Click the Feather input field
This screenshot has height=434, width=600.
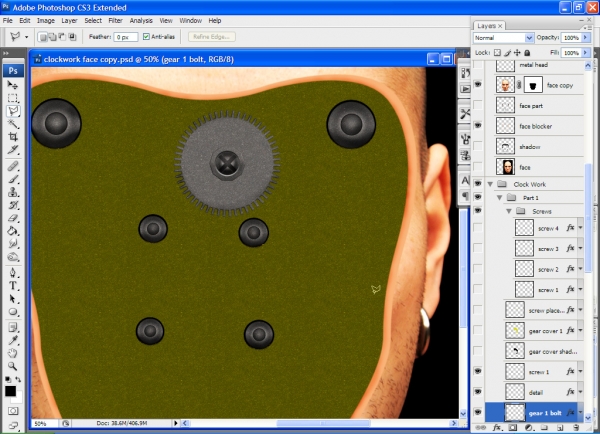[x=126, y=37]
